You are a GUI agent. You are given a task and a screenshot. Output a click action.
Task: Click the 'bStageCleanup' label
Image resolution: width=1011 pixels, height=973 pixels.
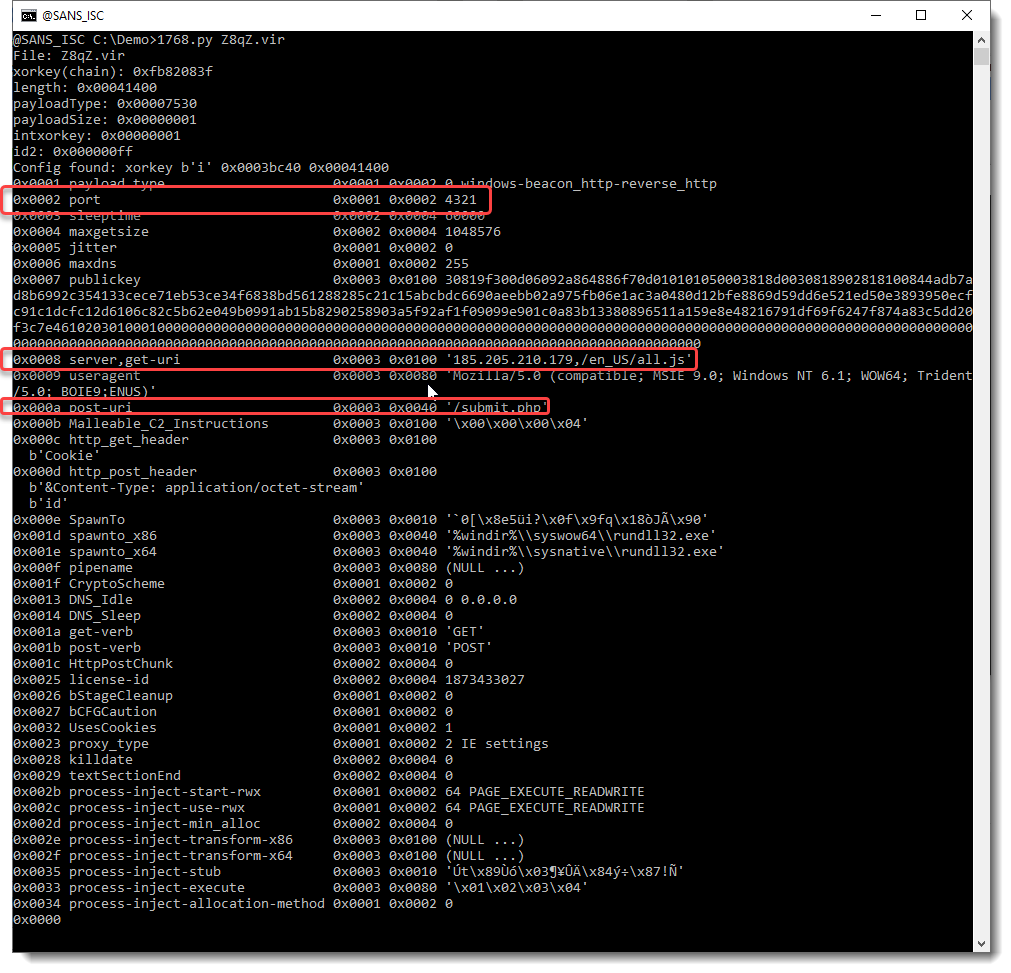[121, 696]
